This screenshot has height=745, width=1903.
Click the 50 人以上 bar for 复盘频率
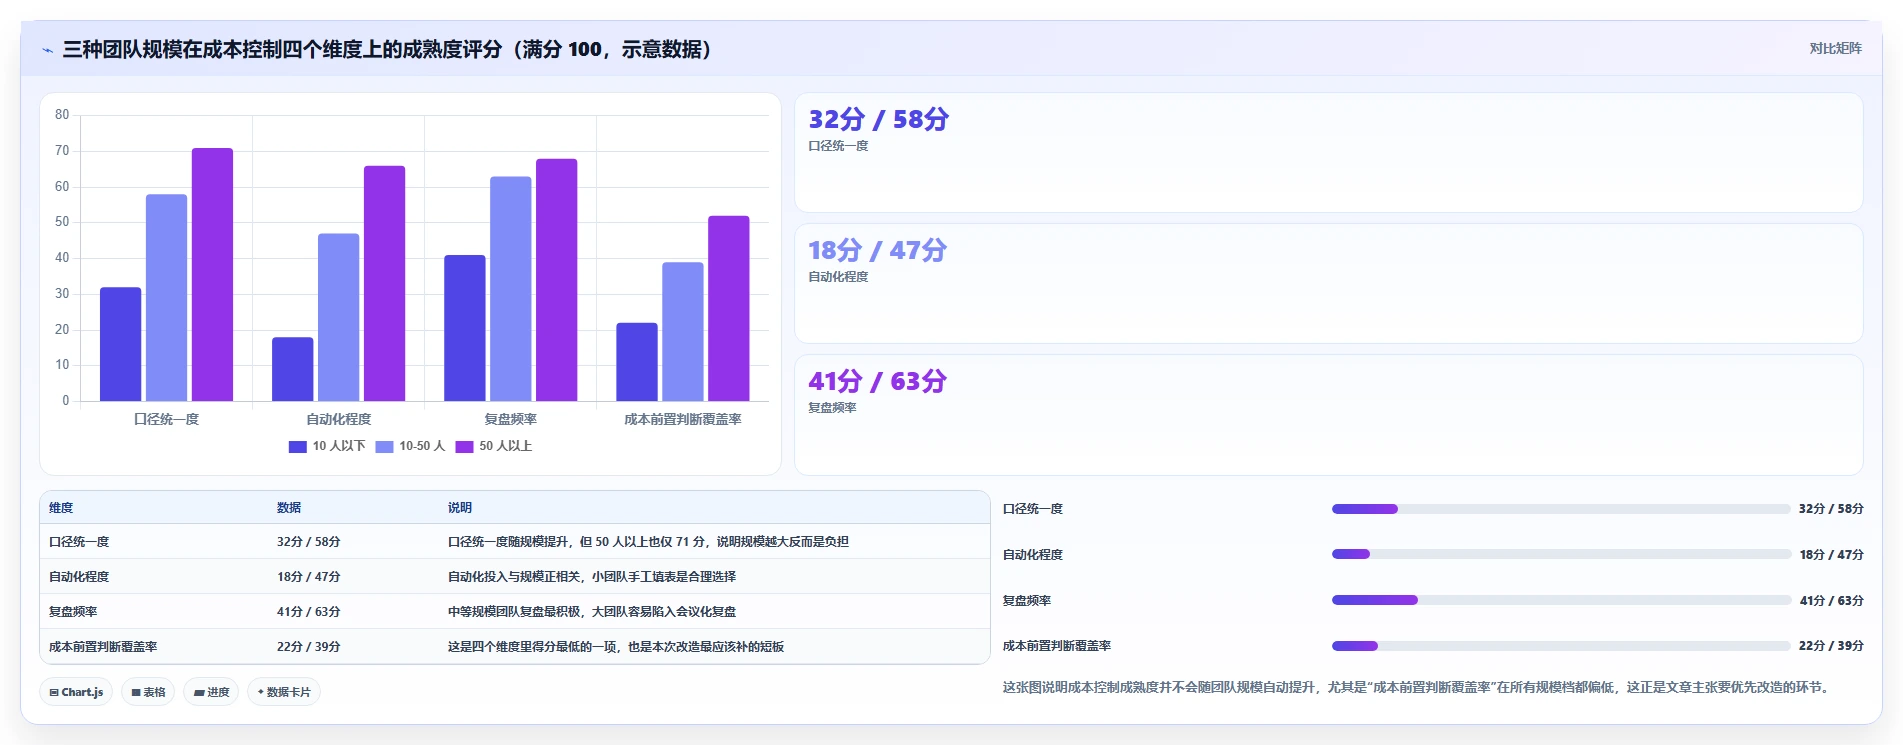[556, 280]
